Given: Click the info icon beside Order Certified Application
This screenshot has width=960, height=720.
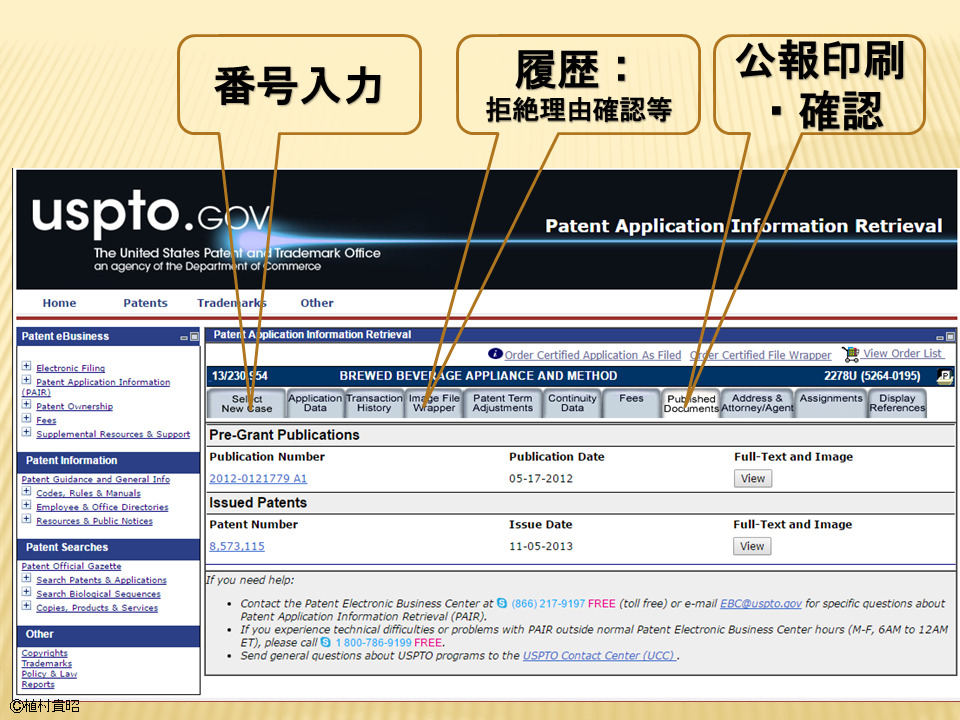Looking at the screenshot, I should click(x=495, y=354).
